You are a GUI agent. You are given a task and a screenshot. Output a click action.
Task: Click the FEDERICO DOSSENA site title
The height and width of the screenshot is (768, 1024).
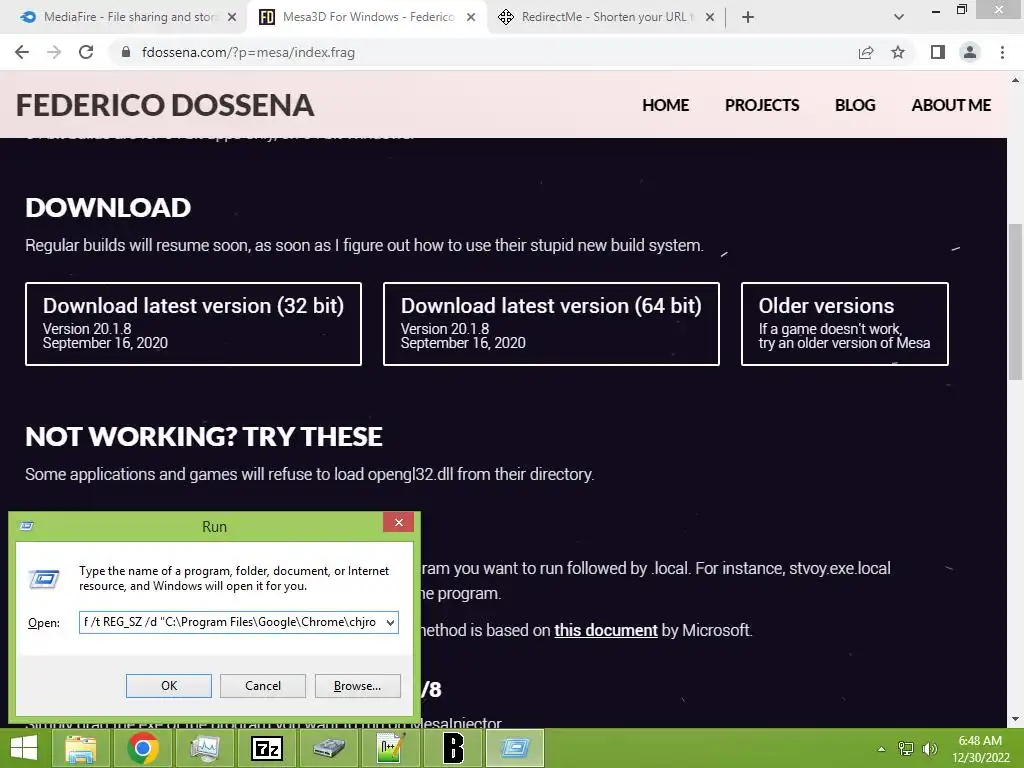(165, 105)
